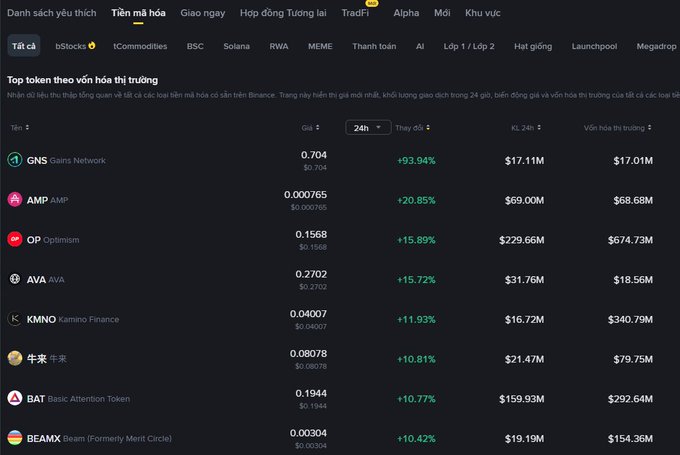Click the +10.81% change value
The height and width of the screenshot is (455, 680).
click(x=416, y=359)
